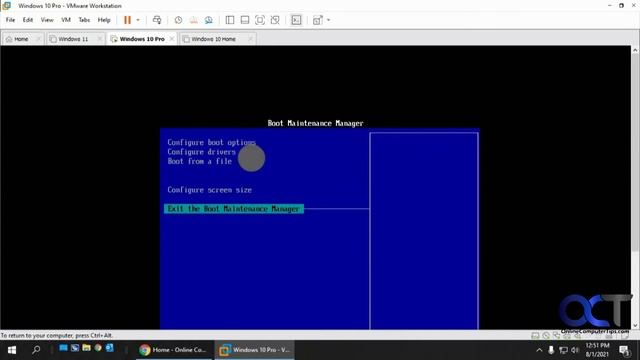The image size is (640, 360).
Task: Open the Help menu
Action: [x=104, y=20]
